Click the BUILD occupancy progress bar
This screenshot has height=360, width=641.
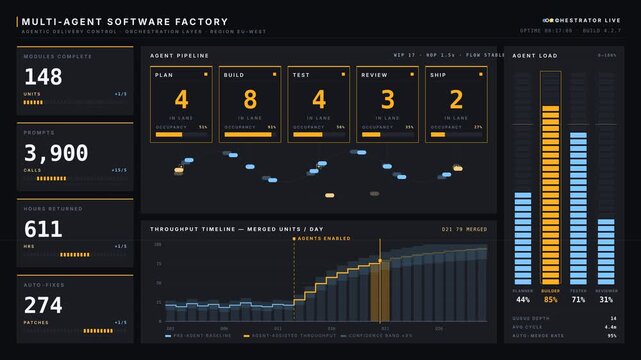[250, 134]
